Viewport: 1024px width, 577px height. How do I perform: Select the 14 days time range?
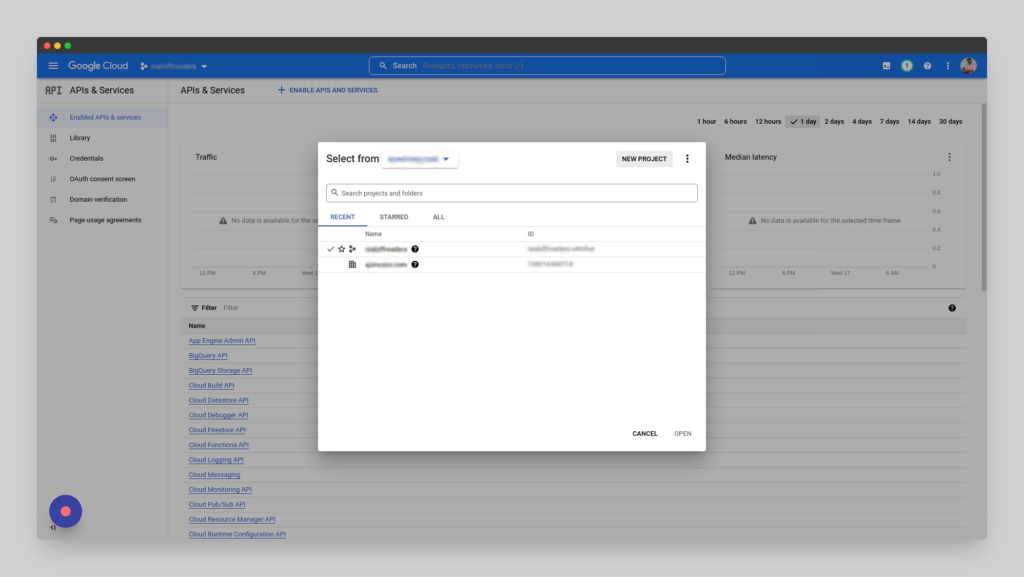pyautogui.click(x=918, y=121)
